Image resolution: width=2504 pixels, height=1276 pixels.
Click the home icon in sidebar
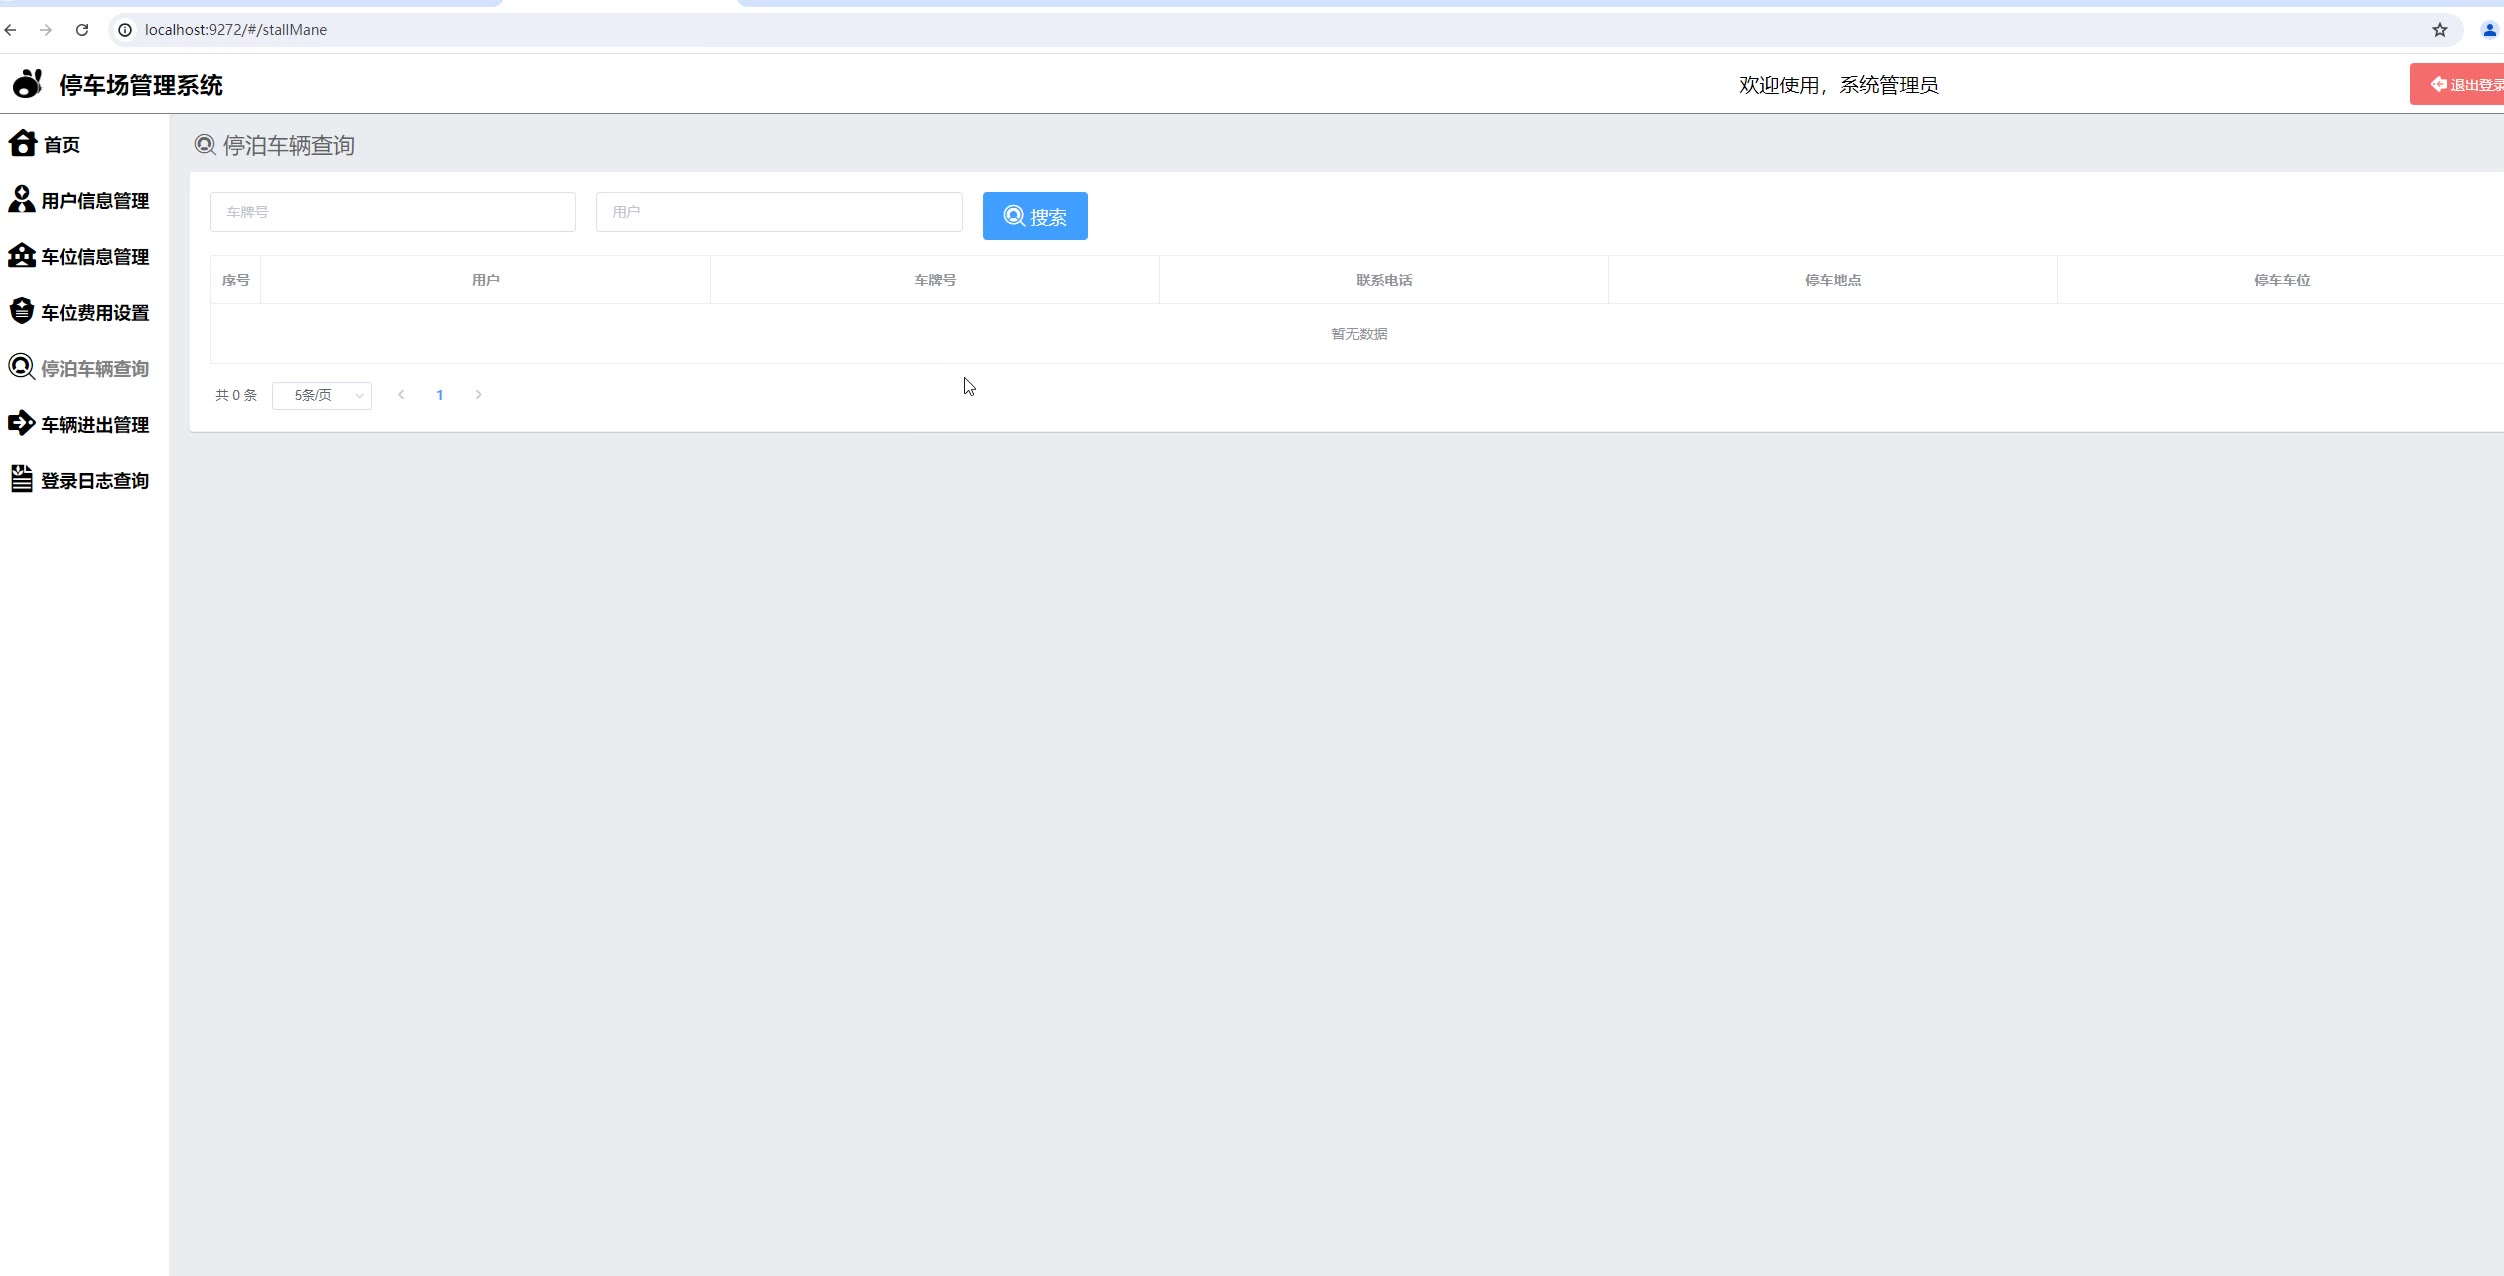(x=23, y=144)
